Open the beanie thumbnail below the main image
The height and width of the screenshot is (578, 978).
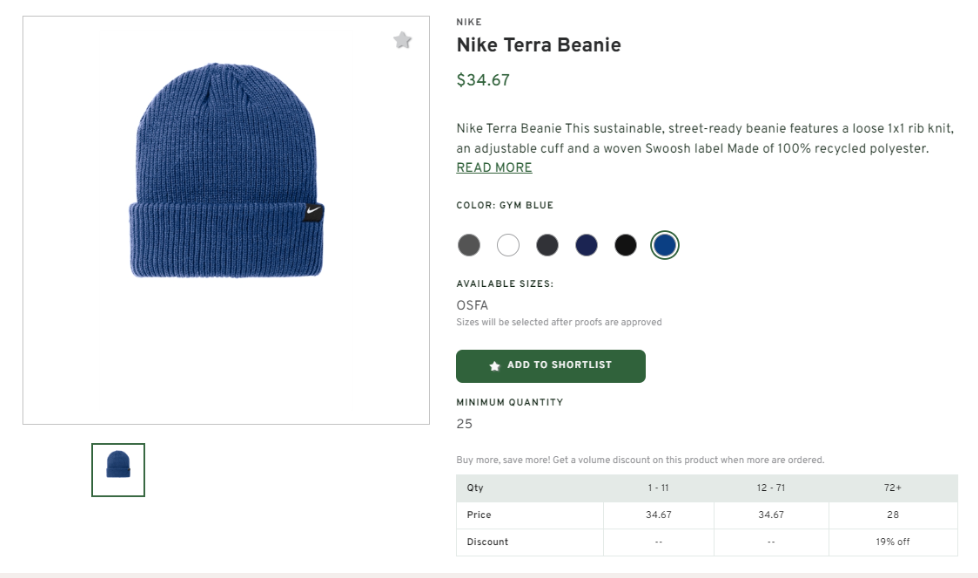click(117, 471)
